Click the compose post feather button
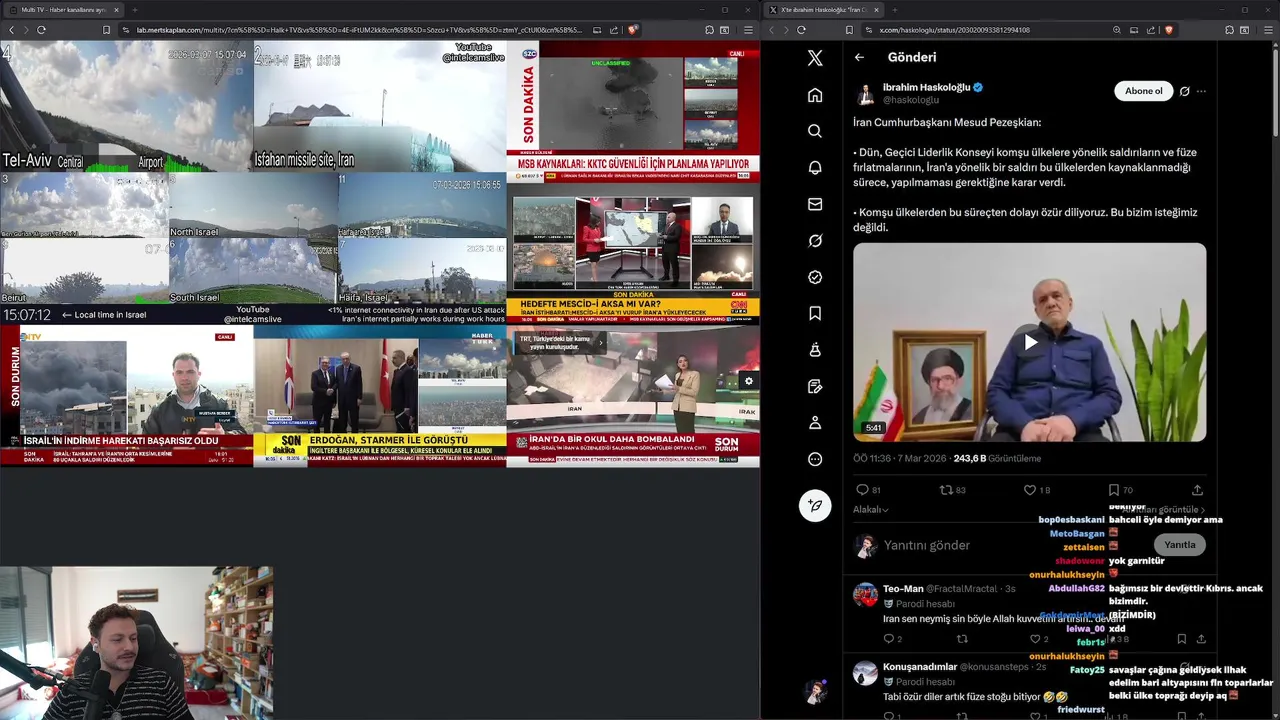The height and width of the screenshot is (720, 1280). (x=815, y=506)
